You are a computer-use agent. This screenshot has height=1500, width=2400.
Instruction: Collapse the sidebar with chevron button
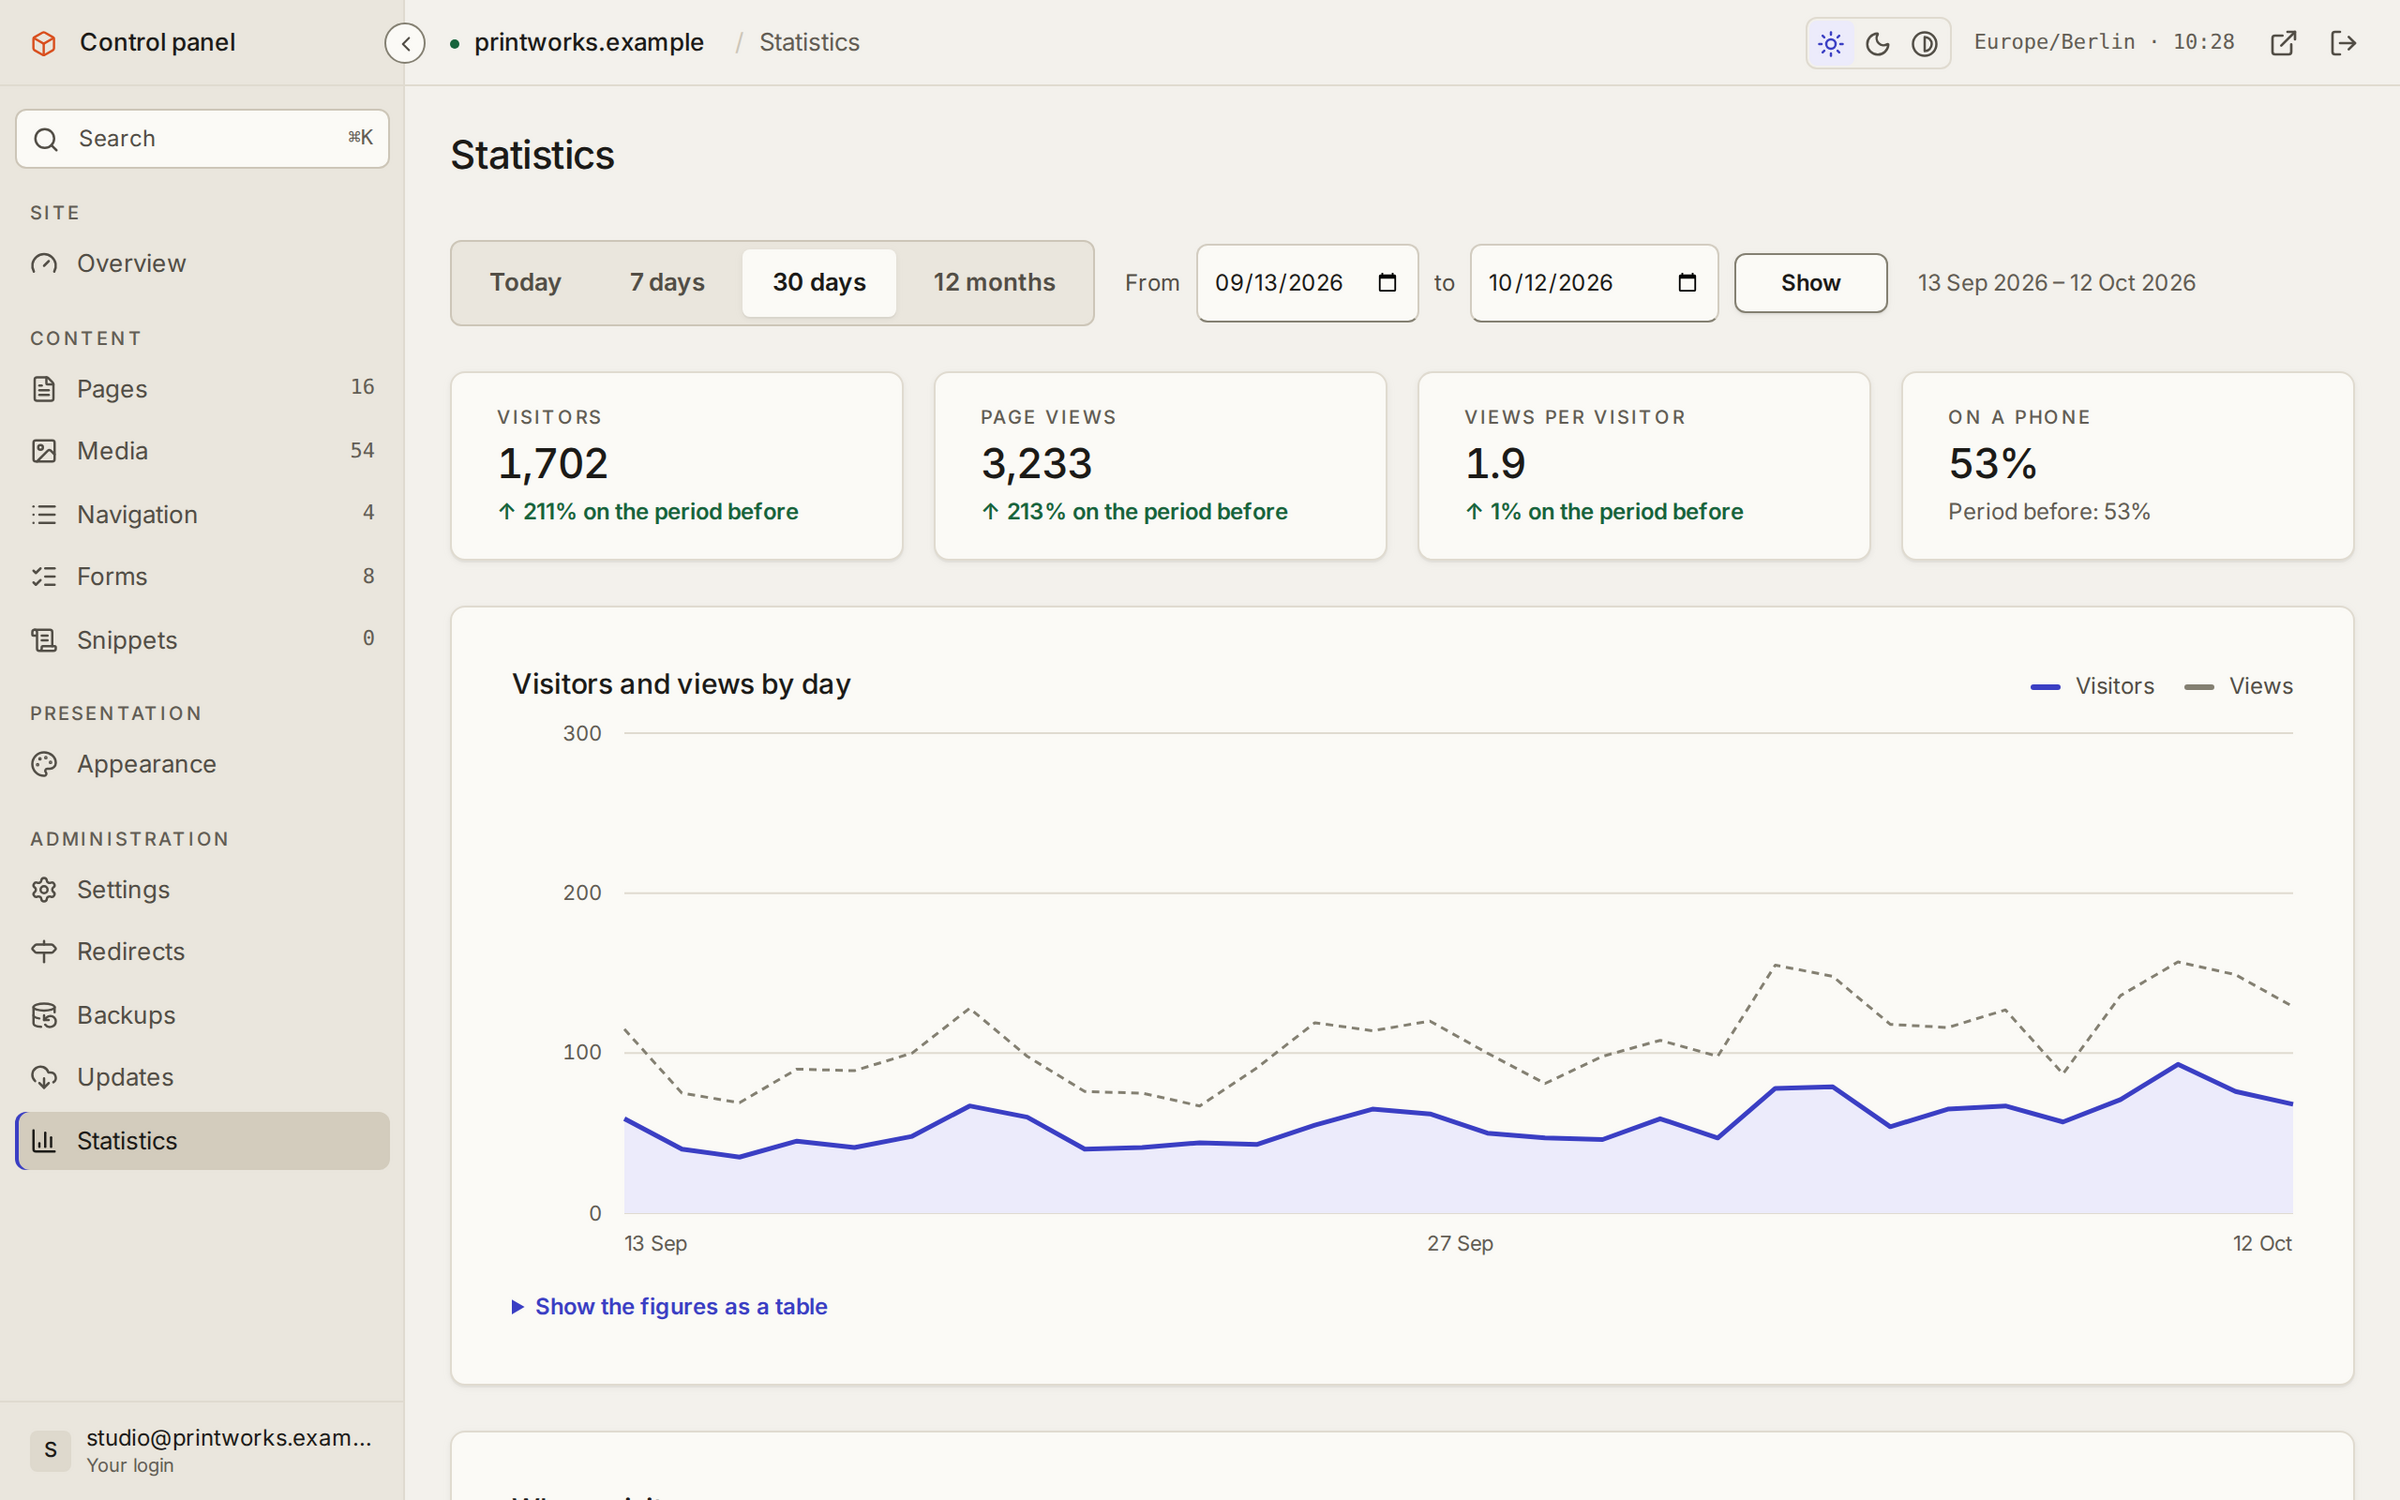(405, 43)
